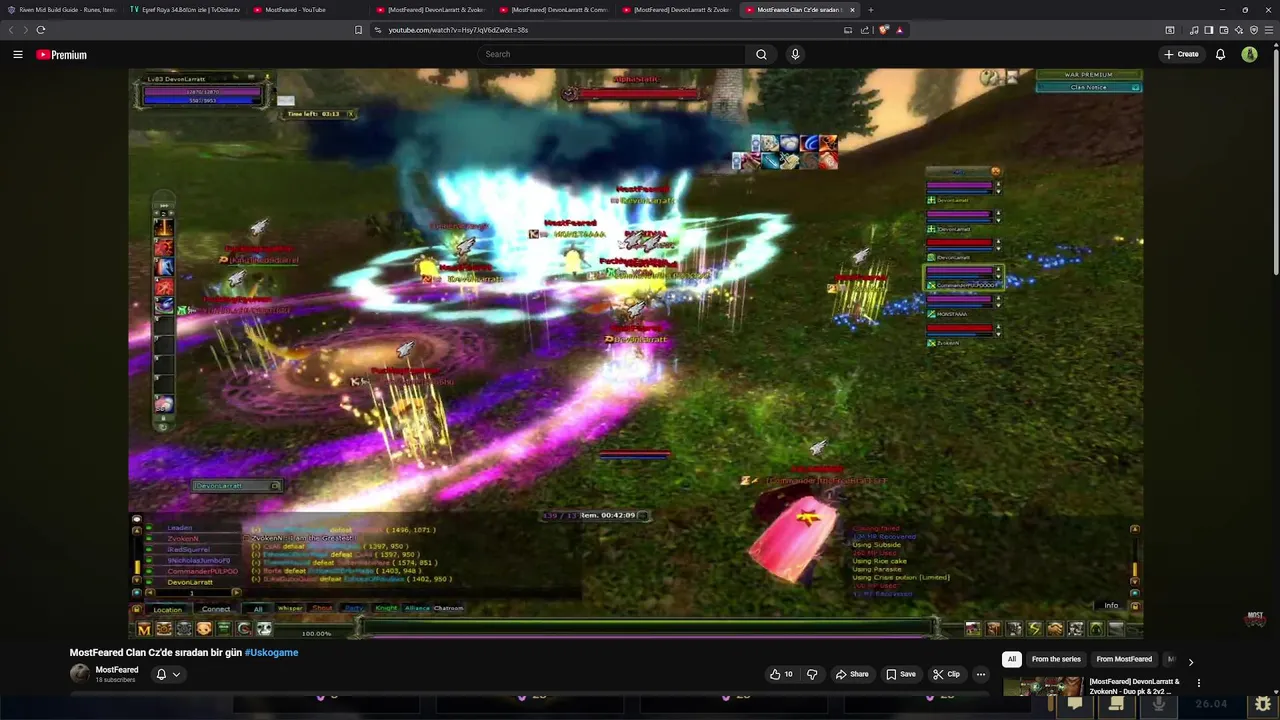Switch to the MostFeared - YouTube tab
1280x720 pixels.
[307, 10]
